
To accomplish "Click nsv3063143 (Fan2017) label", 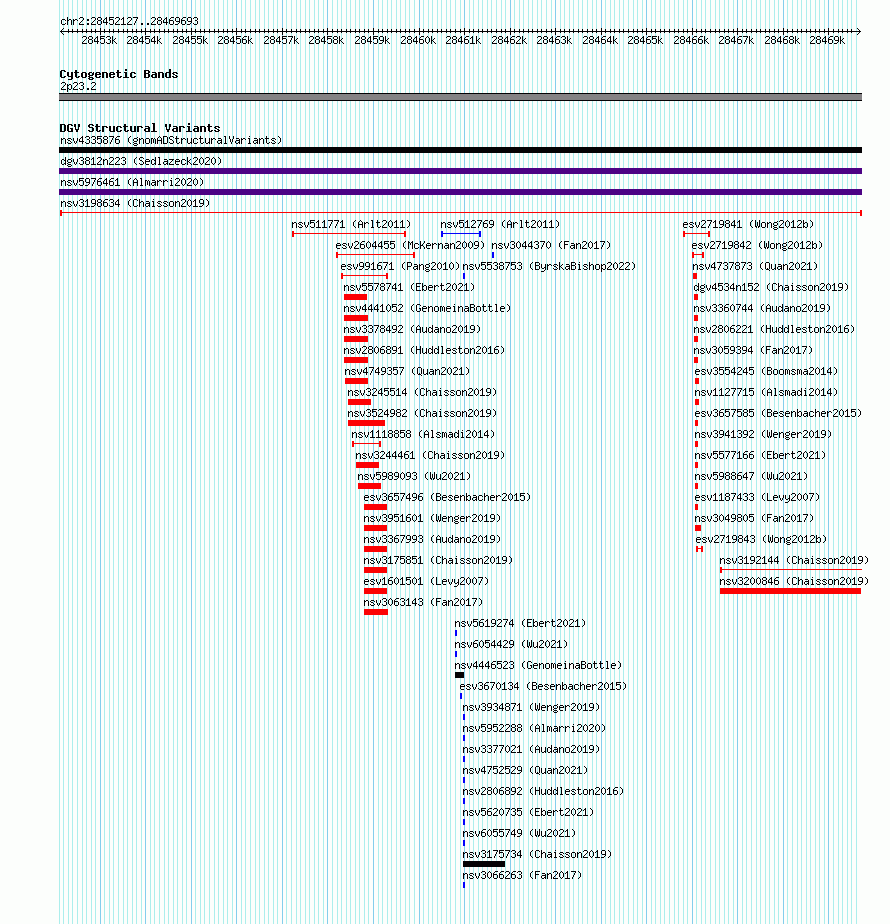I will point(423,602).
